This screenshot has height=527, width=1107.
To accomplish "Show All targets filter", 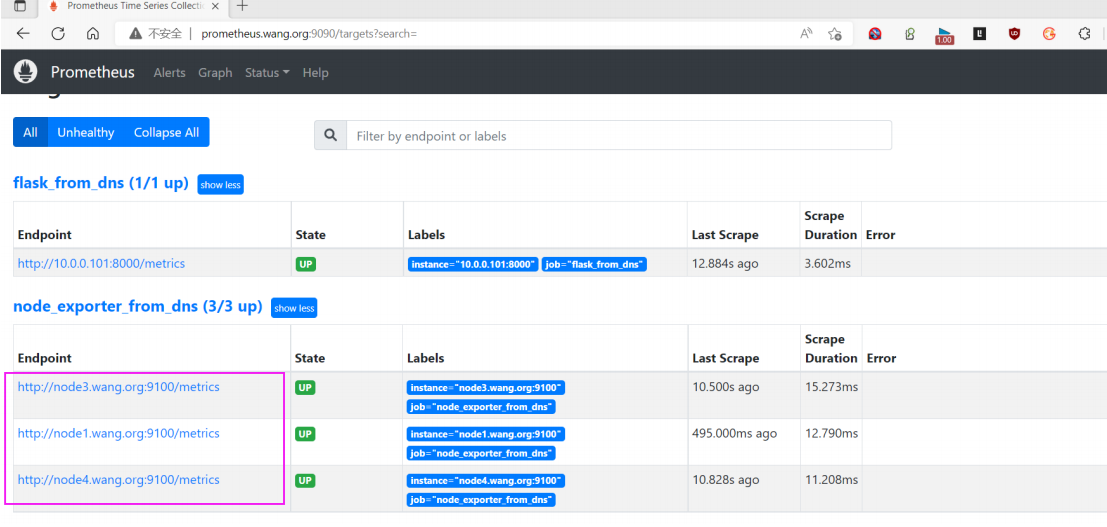I will (30, 132).
